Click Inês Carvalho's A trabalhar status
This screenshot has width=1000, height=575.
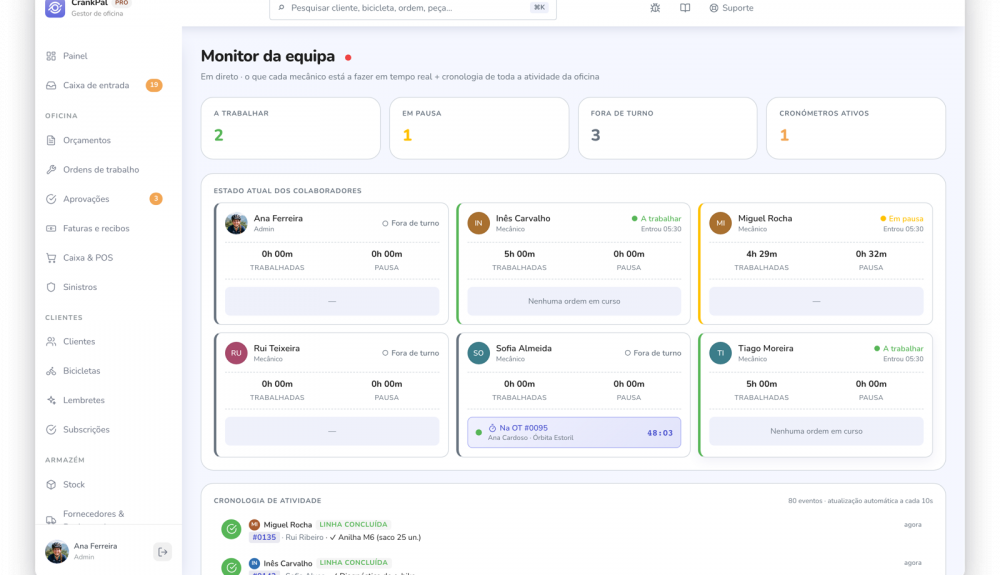(x=656, y=219)
